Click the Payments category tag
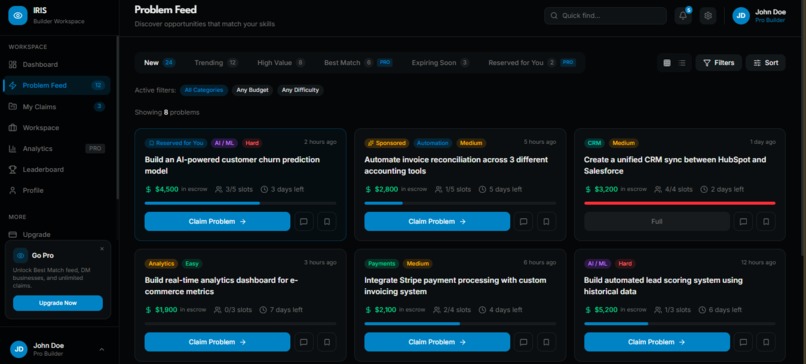The height and width of the screenshot is (364, 806). (x=381, y=264)
